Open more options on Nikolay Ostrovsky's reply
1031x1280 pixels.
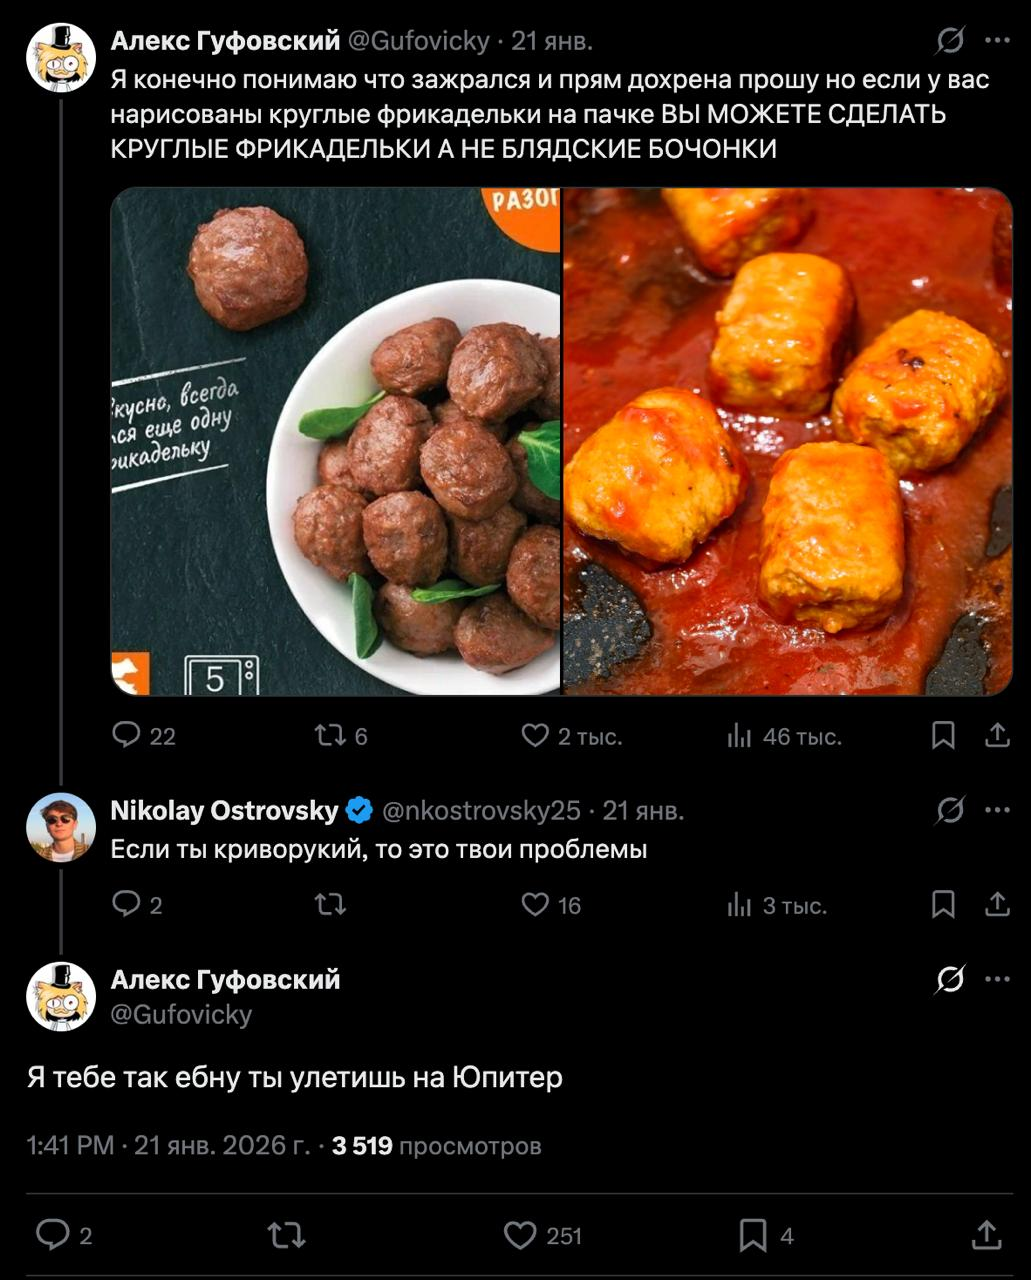pyautogui.click(x=997, y=810)
